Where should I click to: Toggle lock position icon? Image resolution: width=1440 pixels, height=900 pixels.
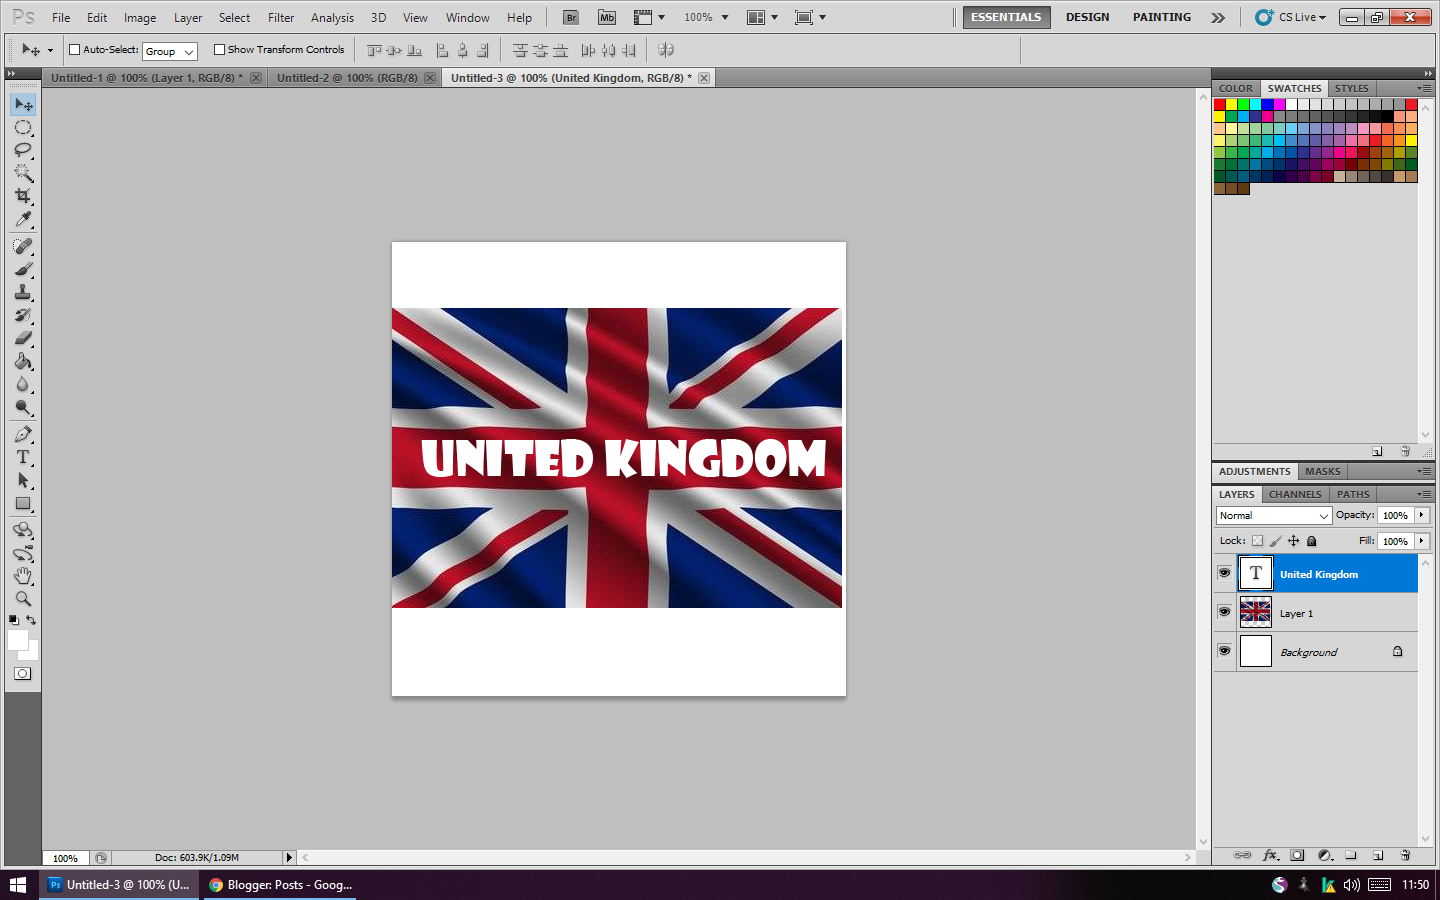tap(1293, 541)
